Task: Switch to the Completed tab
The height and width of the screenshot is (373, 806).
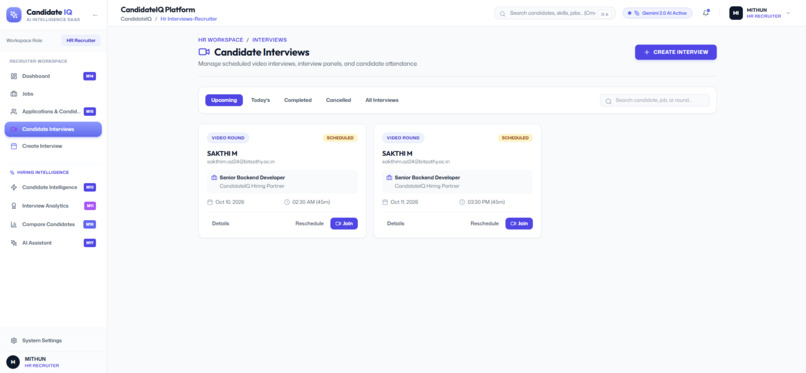Action: [298, 100]
